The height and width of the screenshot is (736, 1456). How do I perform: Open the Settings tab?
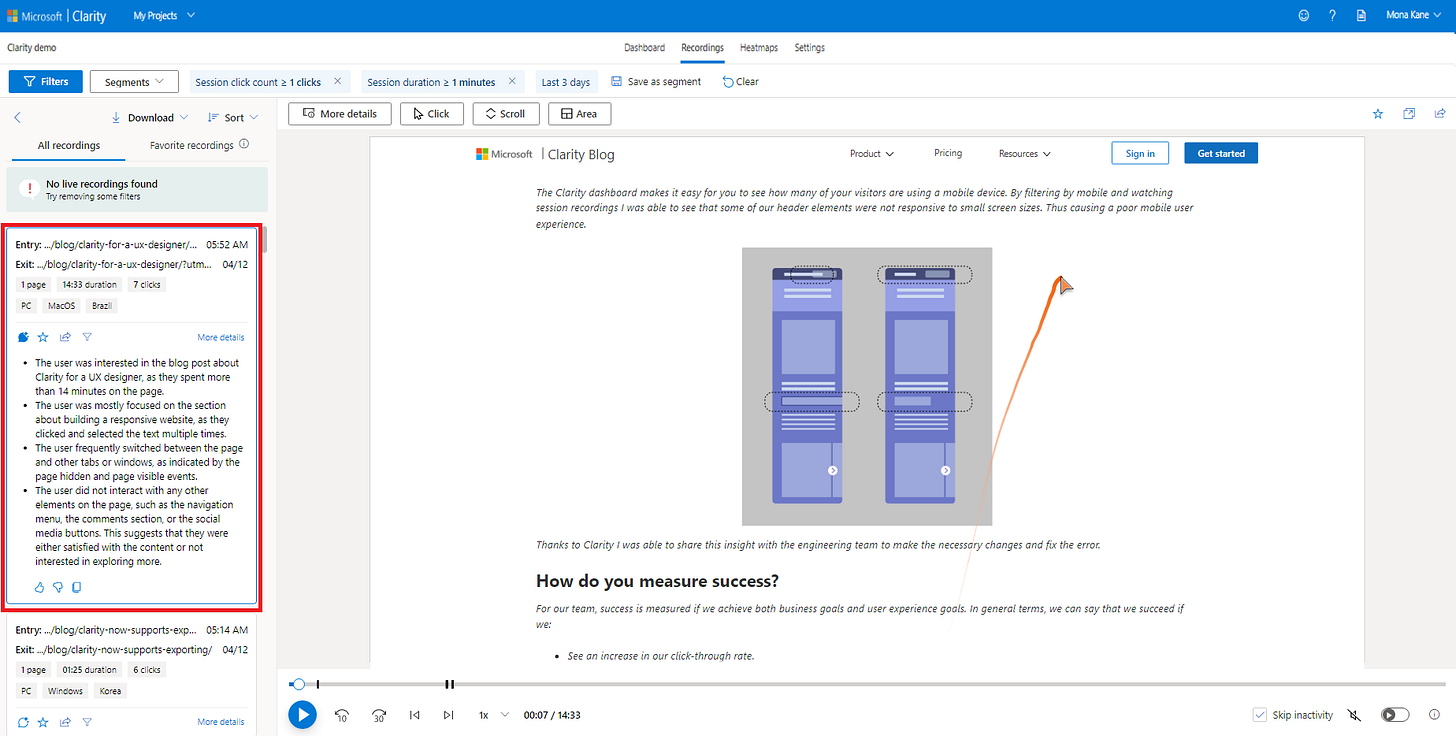click(810, 48)
